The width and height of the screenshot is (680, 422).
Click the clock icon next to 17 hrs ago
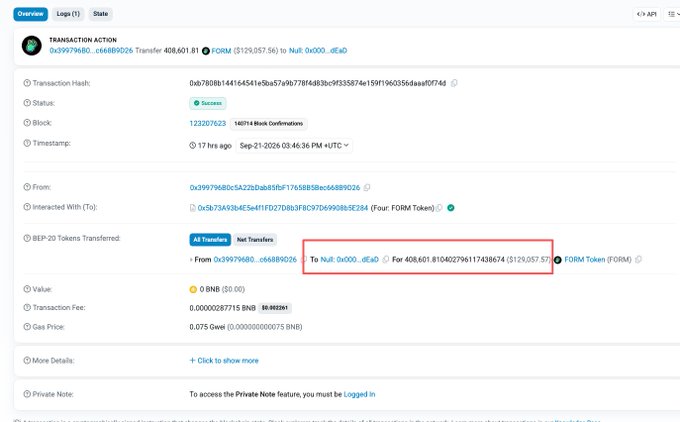point(193,145)
